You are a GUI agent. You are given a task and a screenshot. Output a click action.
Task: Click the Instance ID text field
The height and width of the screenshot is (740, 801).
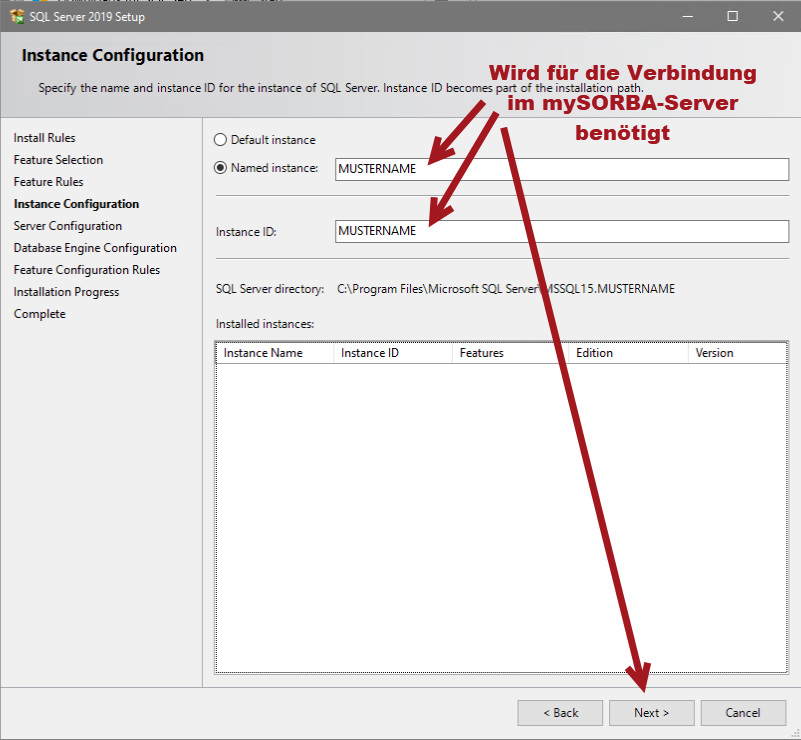[562, 231]
